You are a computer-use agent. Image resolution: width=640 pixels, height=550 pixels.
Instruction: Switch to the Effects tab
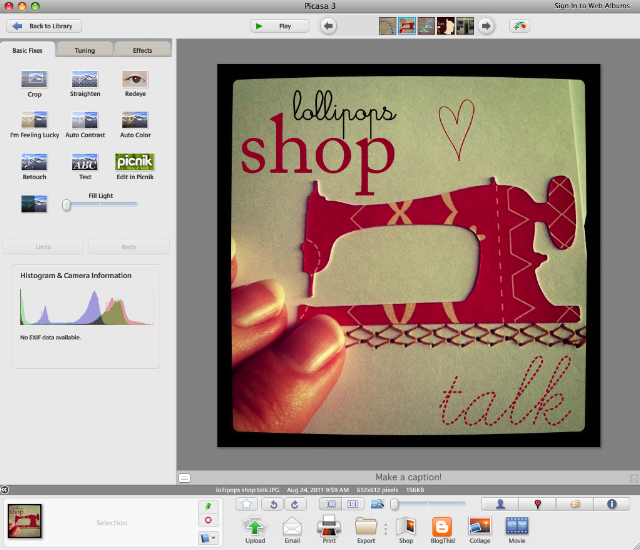click(142, 50)
